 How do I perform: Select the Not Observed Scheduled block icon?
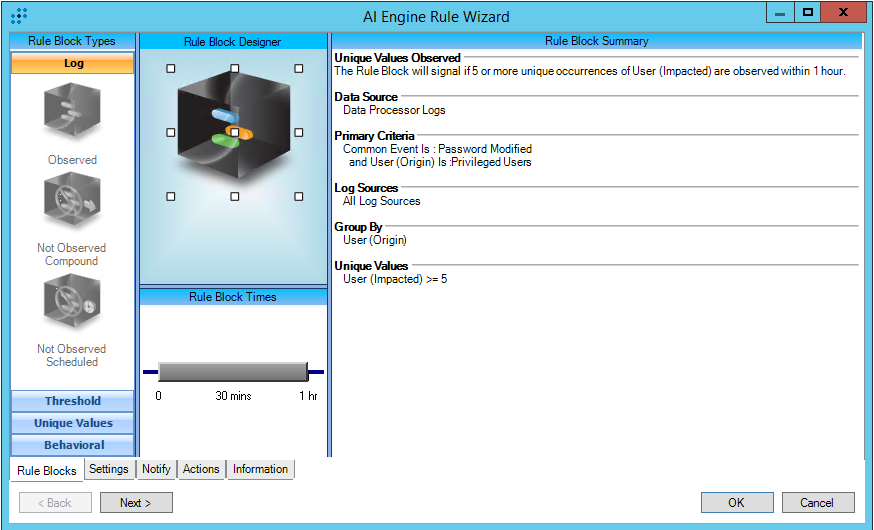pyautogui.click(x=72, y=304)
